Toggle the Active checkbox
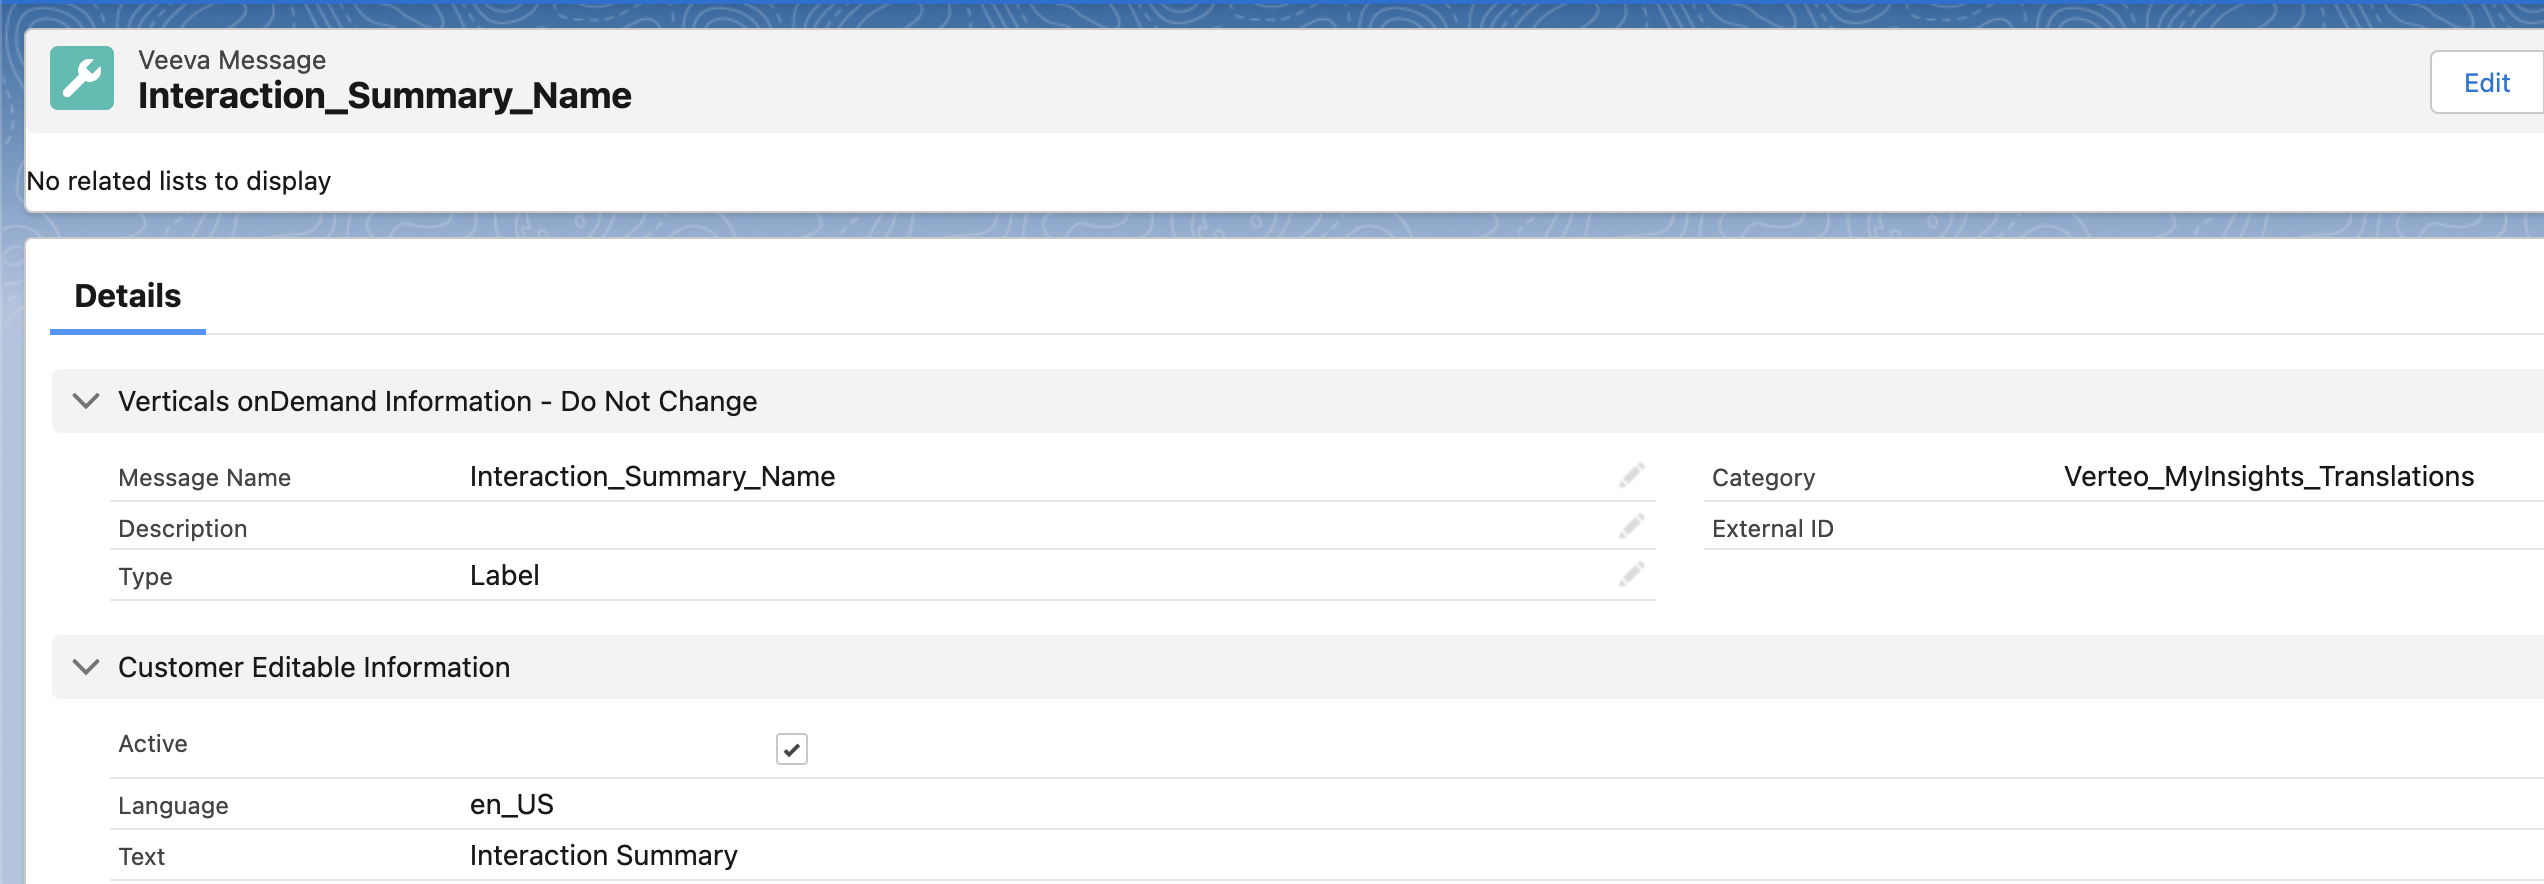This screenshot has height=884, width=2544. tap(791, 749)
